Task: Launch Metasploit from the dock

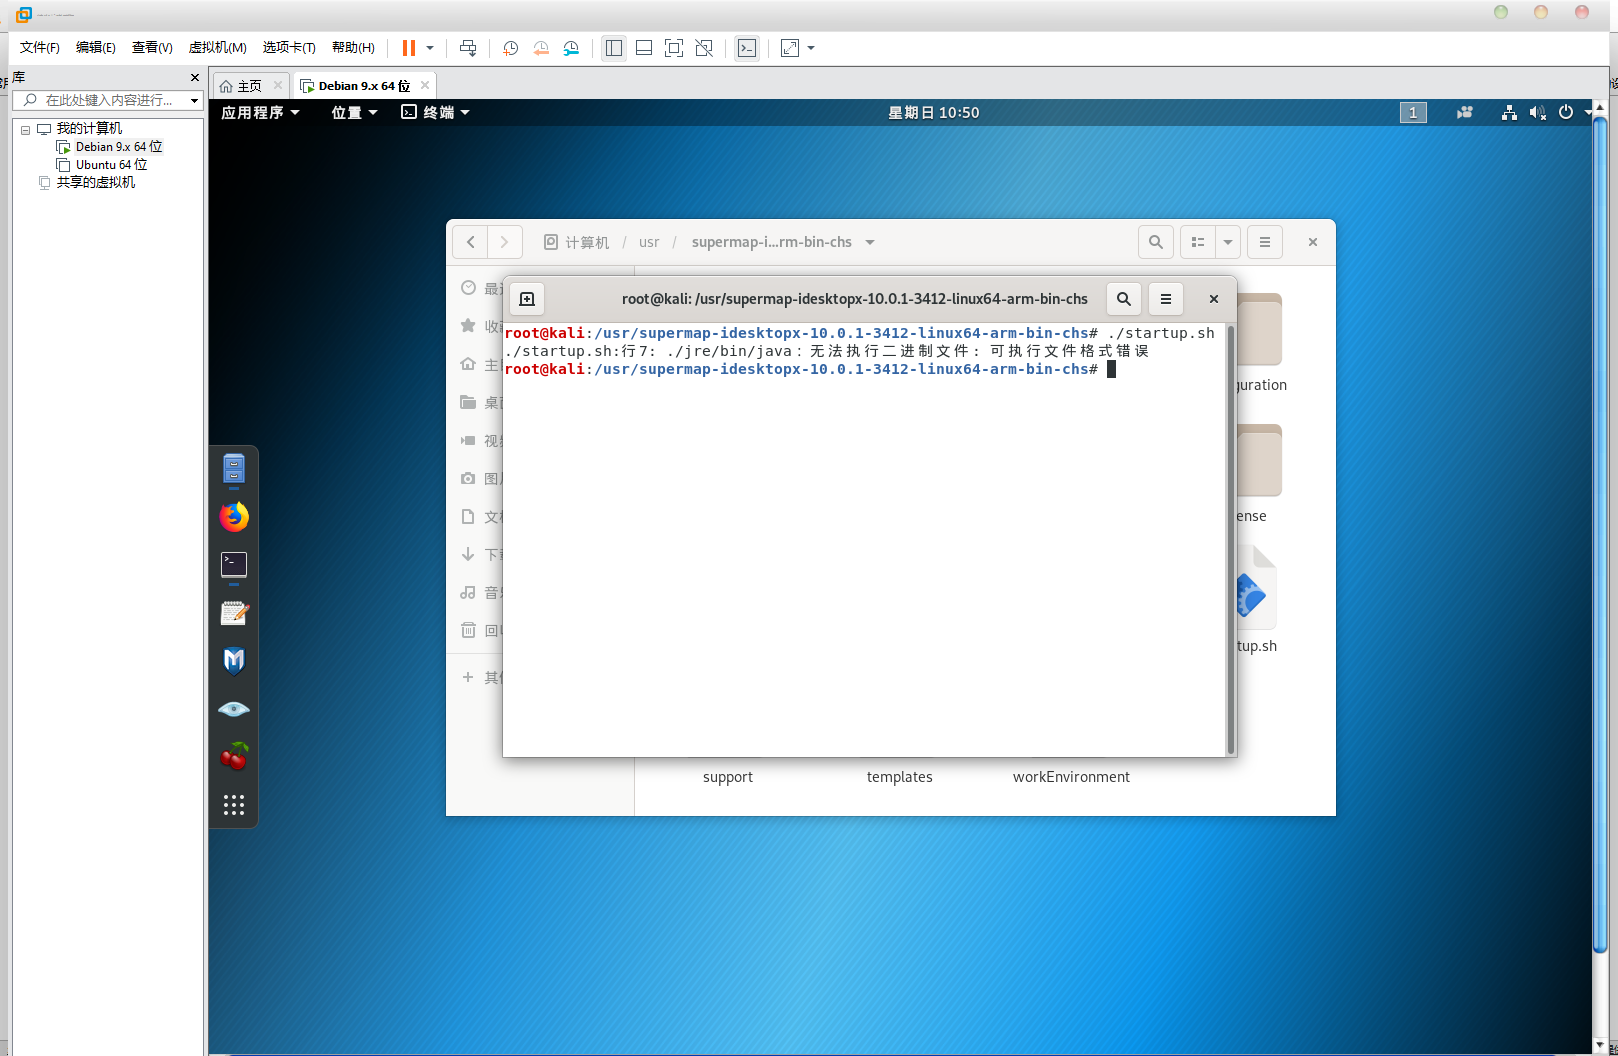Action: [x=234, y=661]
